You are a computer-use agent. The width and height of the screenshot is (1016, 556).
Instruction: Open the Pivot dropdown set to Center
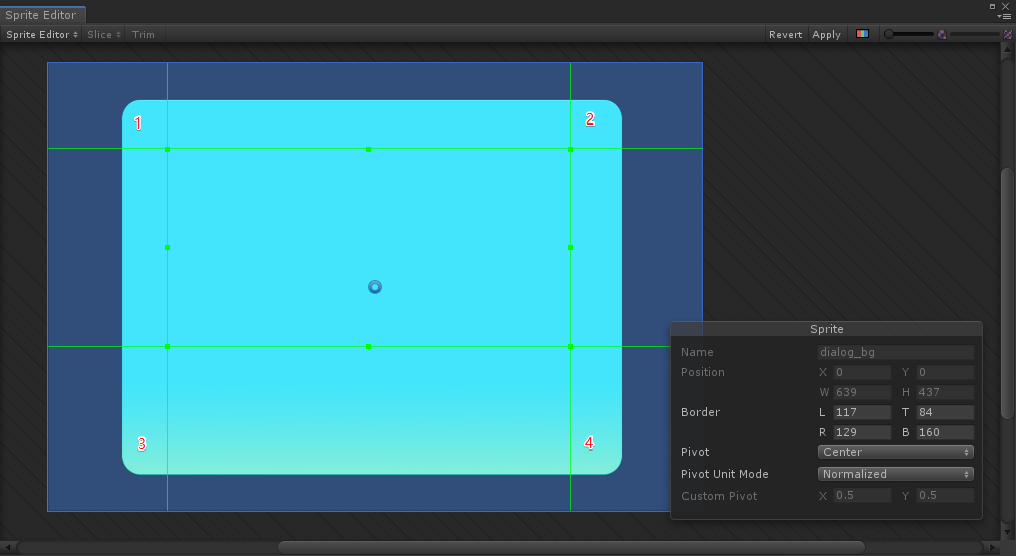[895, 452]
